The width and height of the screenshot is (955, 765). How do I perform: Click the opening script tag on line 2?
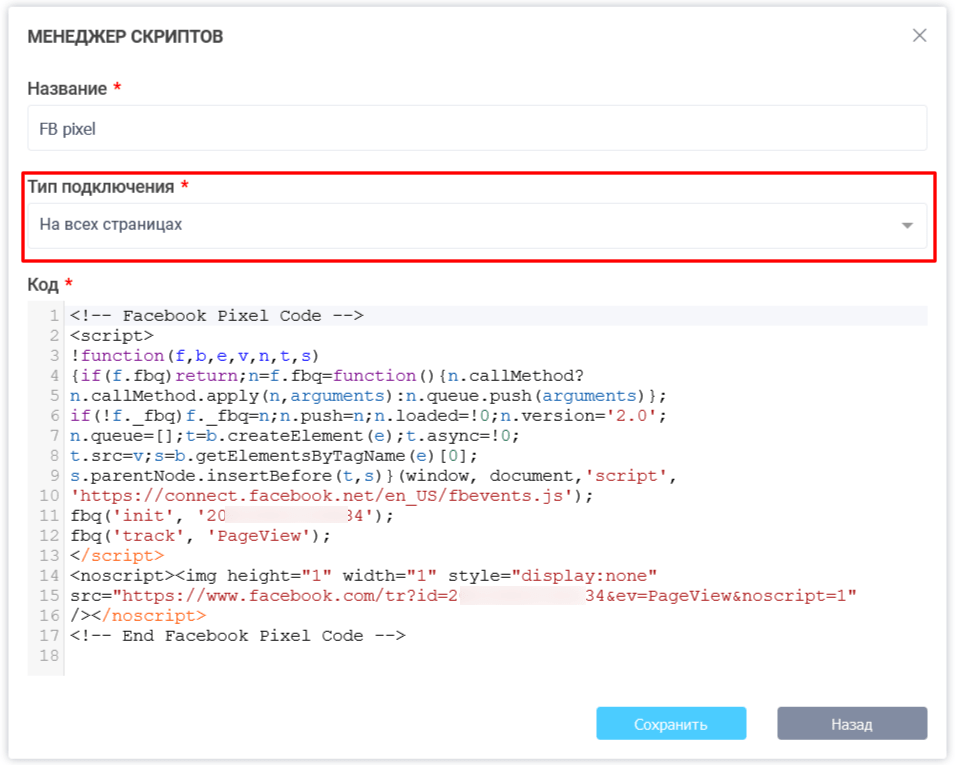[112, 336]
